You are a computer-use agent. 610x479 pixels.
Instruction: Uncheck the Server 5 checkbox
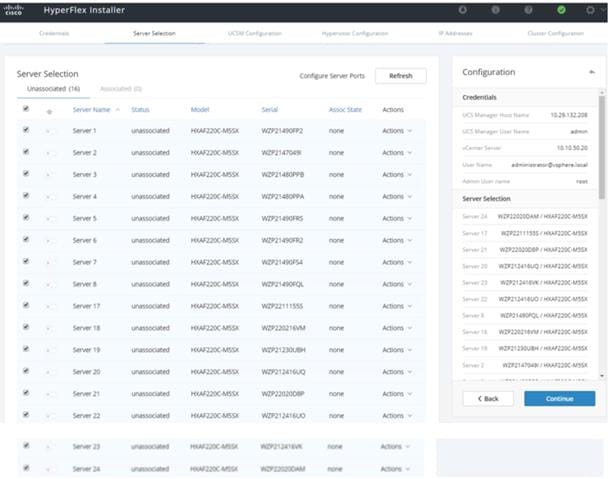tap(26, 217)
